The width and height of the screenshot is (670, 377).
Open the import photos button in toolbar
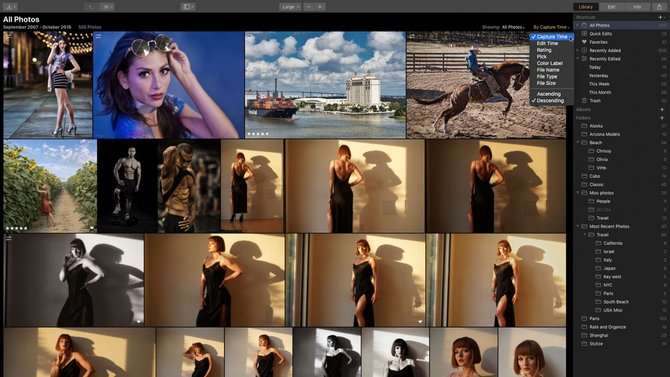[x=10, y=7]
